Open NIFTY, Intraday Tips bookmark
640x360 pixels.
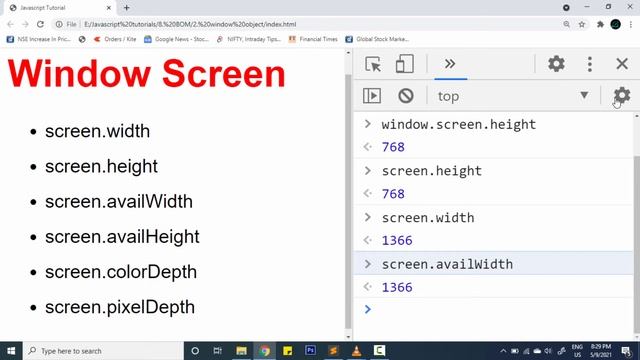tap(249, 39)
